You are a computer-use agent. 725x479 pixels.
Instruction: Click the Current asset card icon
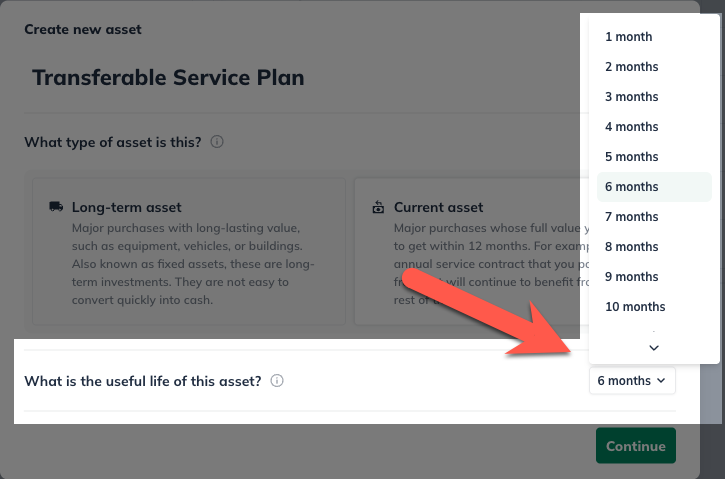pos(378,208)
